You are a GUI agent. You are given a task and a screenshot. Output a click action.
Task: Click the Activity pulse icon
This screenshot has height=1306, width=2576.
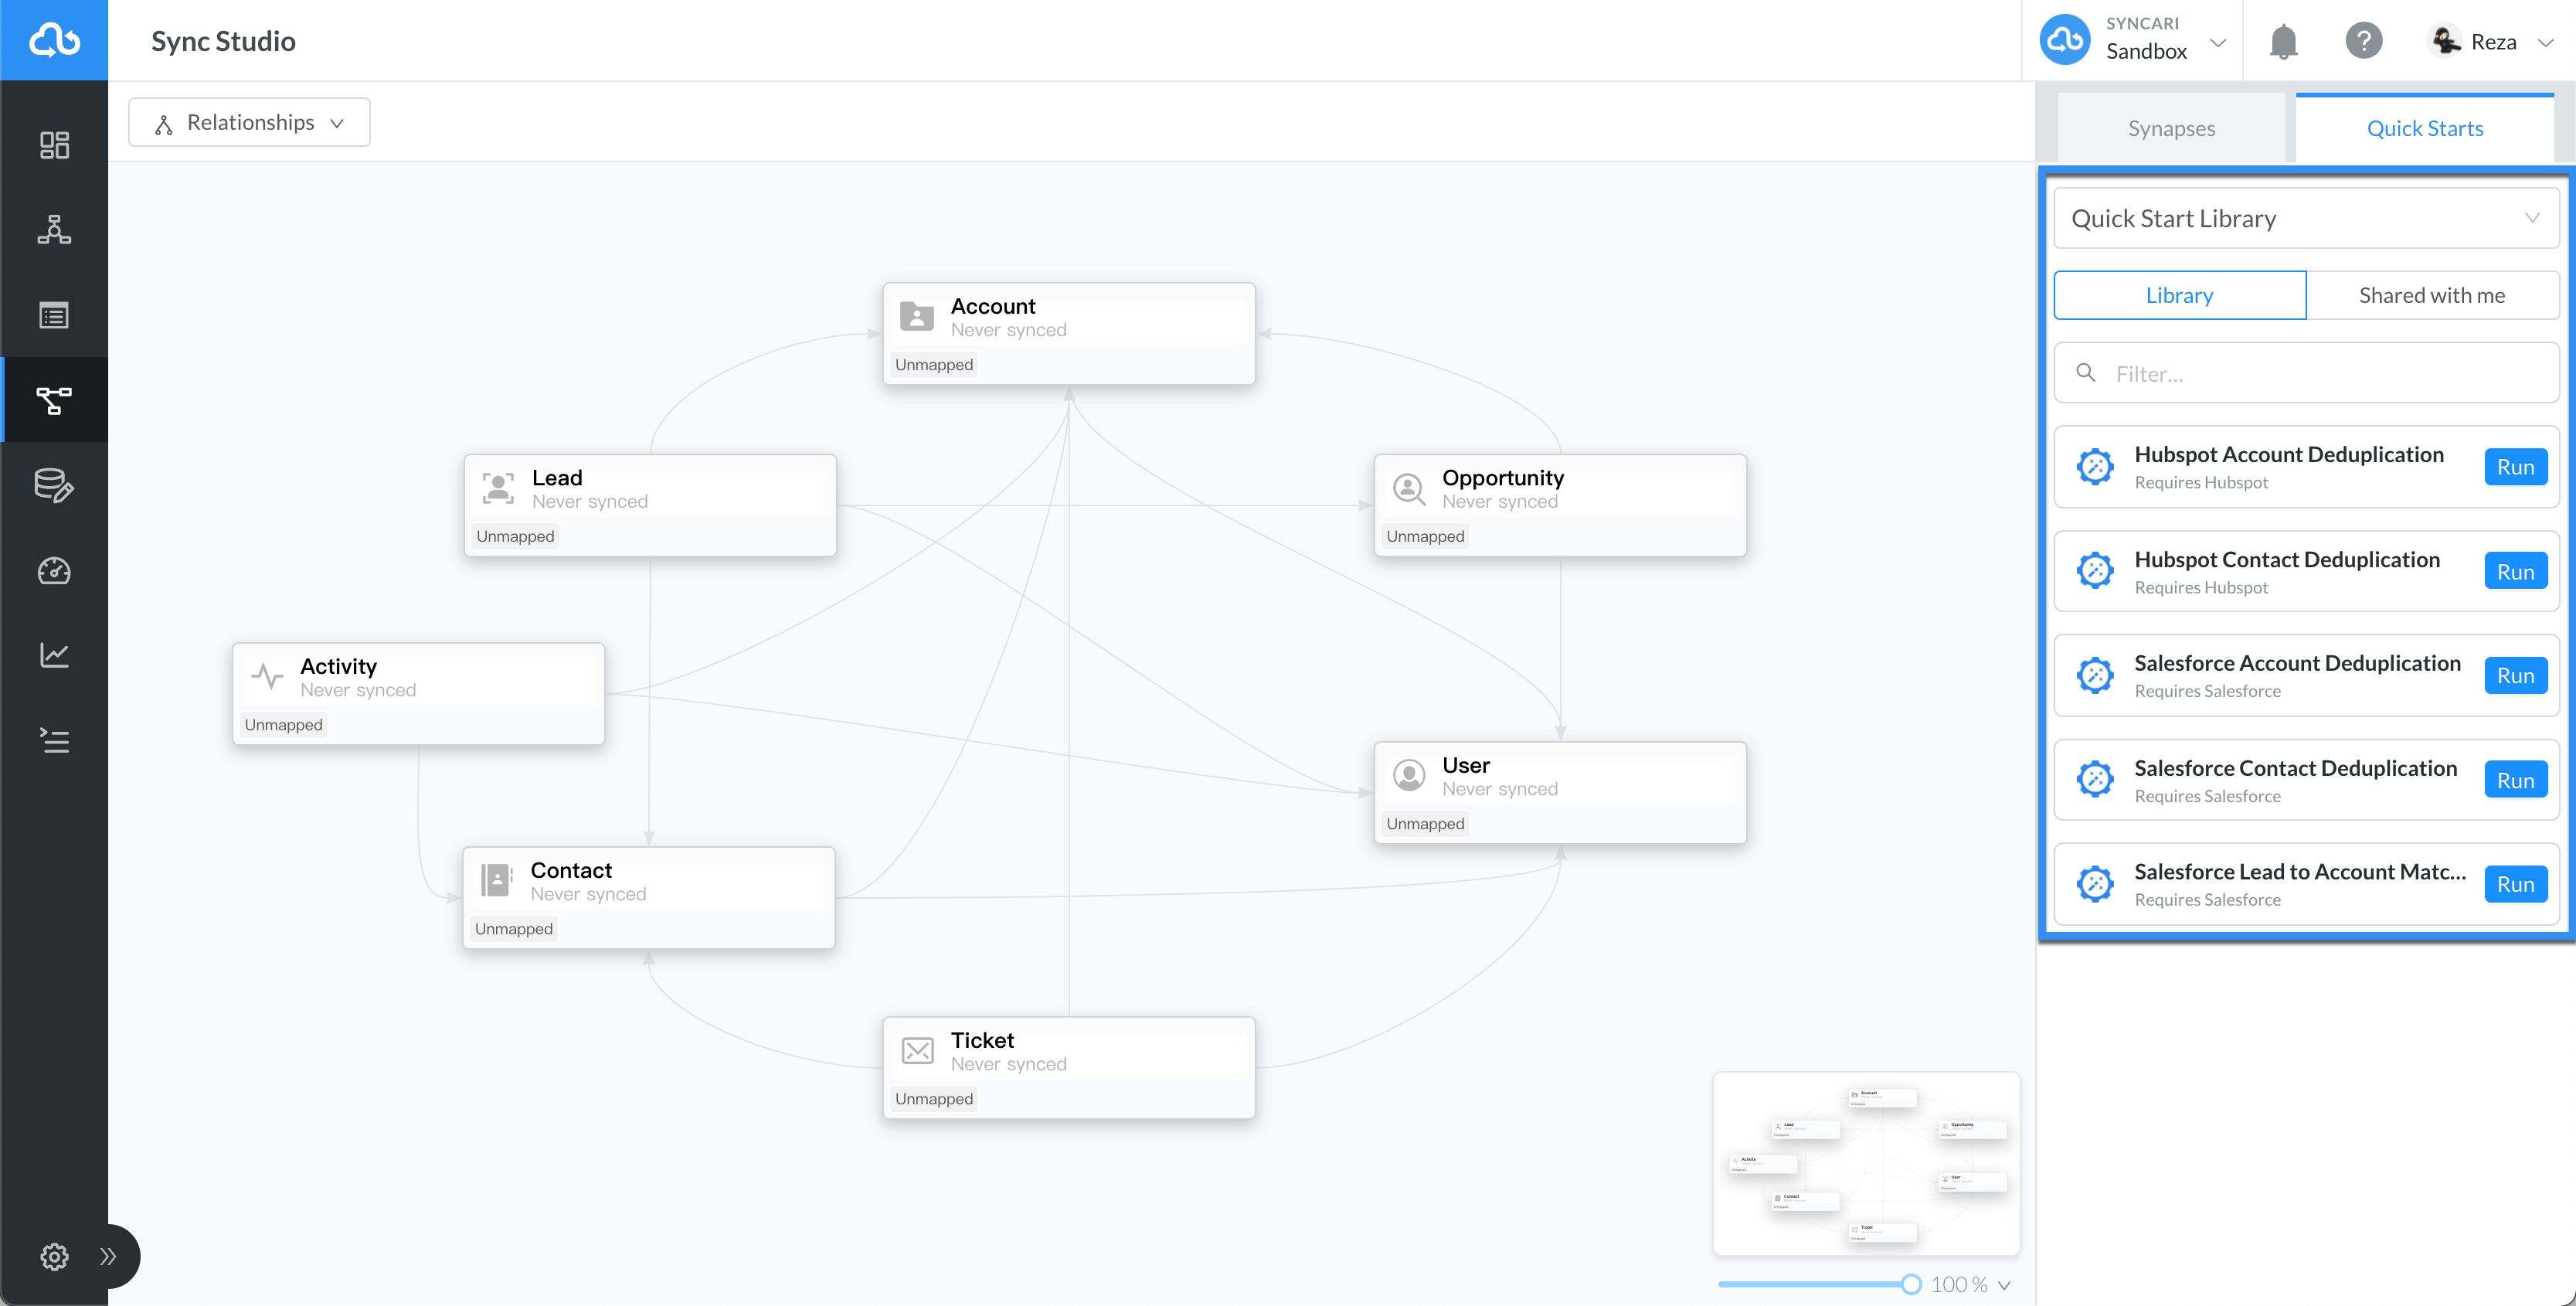click(267, 676)
